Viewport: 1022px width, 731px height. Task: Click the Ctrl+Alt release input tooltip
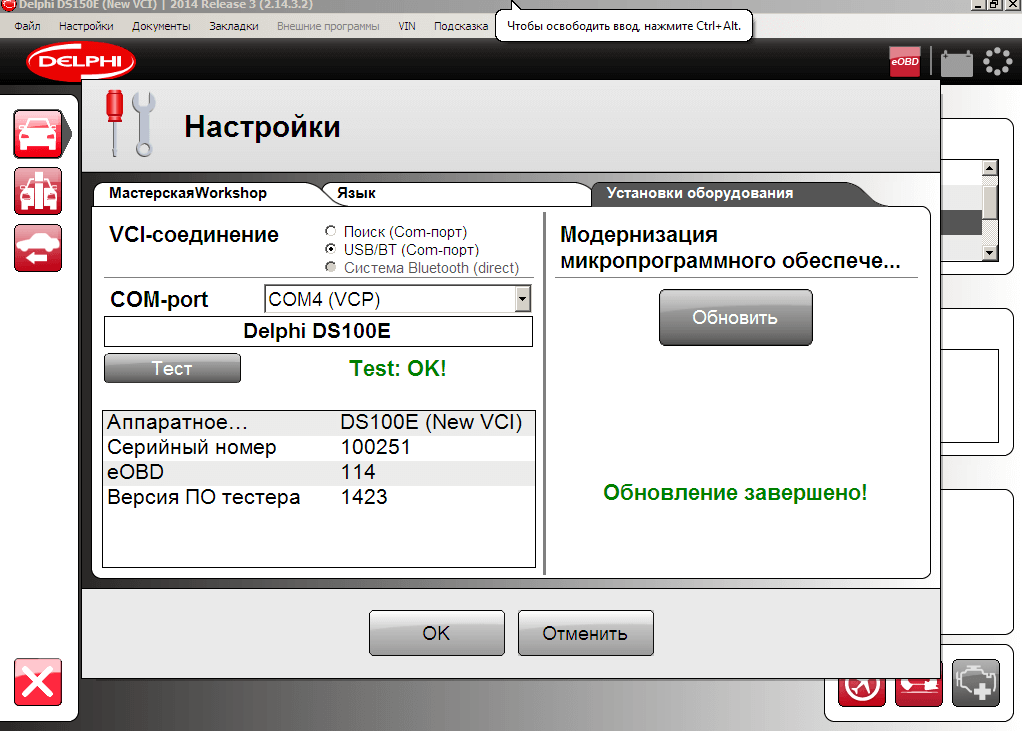pos(624,26)
